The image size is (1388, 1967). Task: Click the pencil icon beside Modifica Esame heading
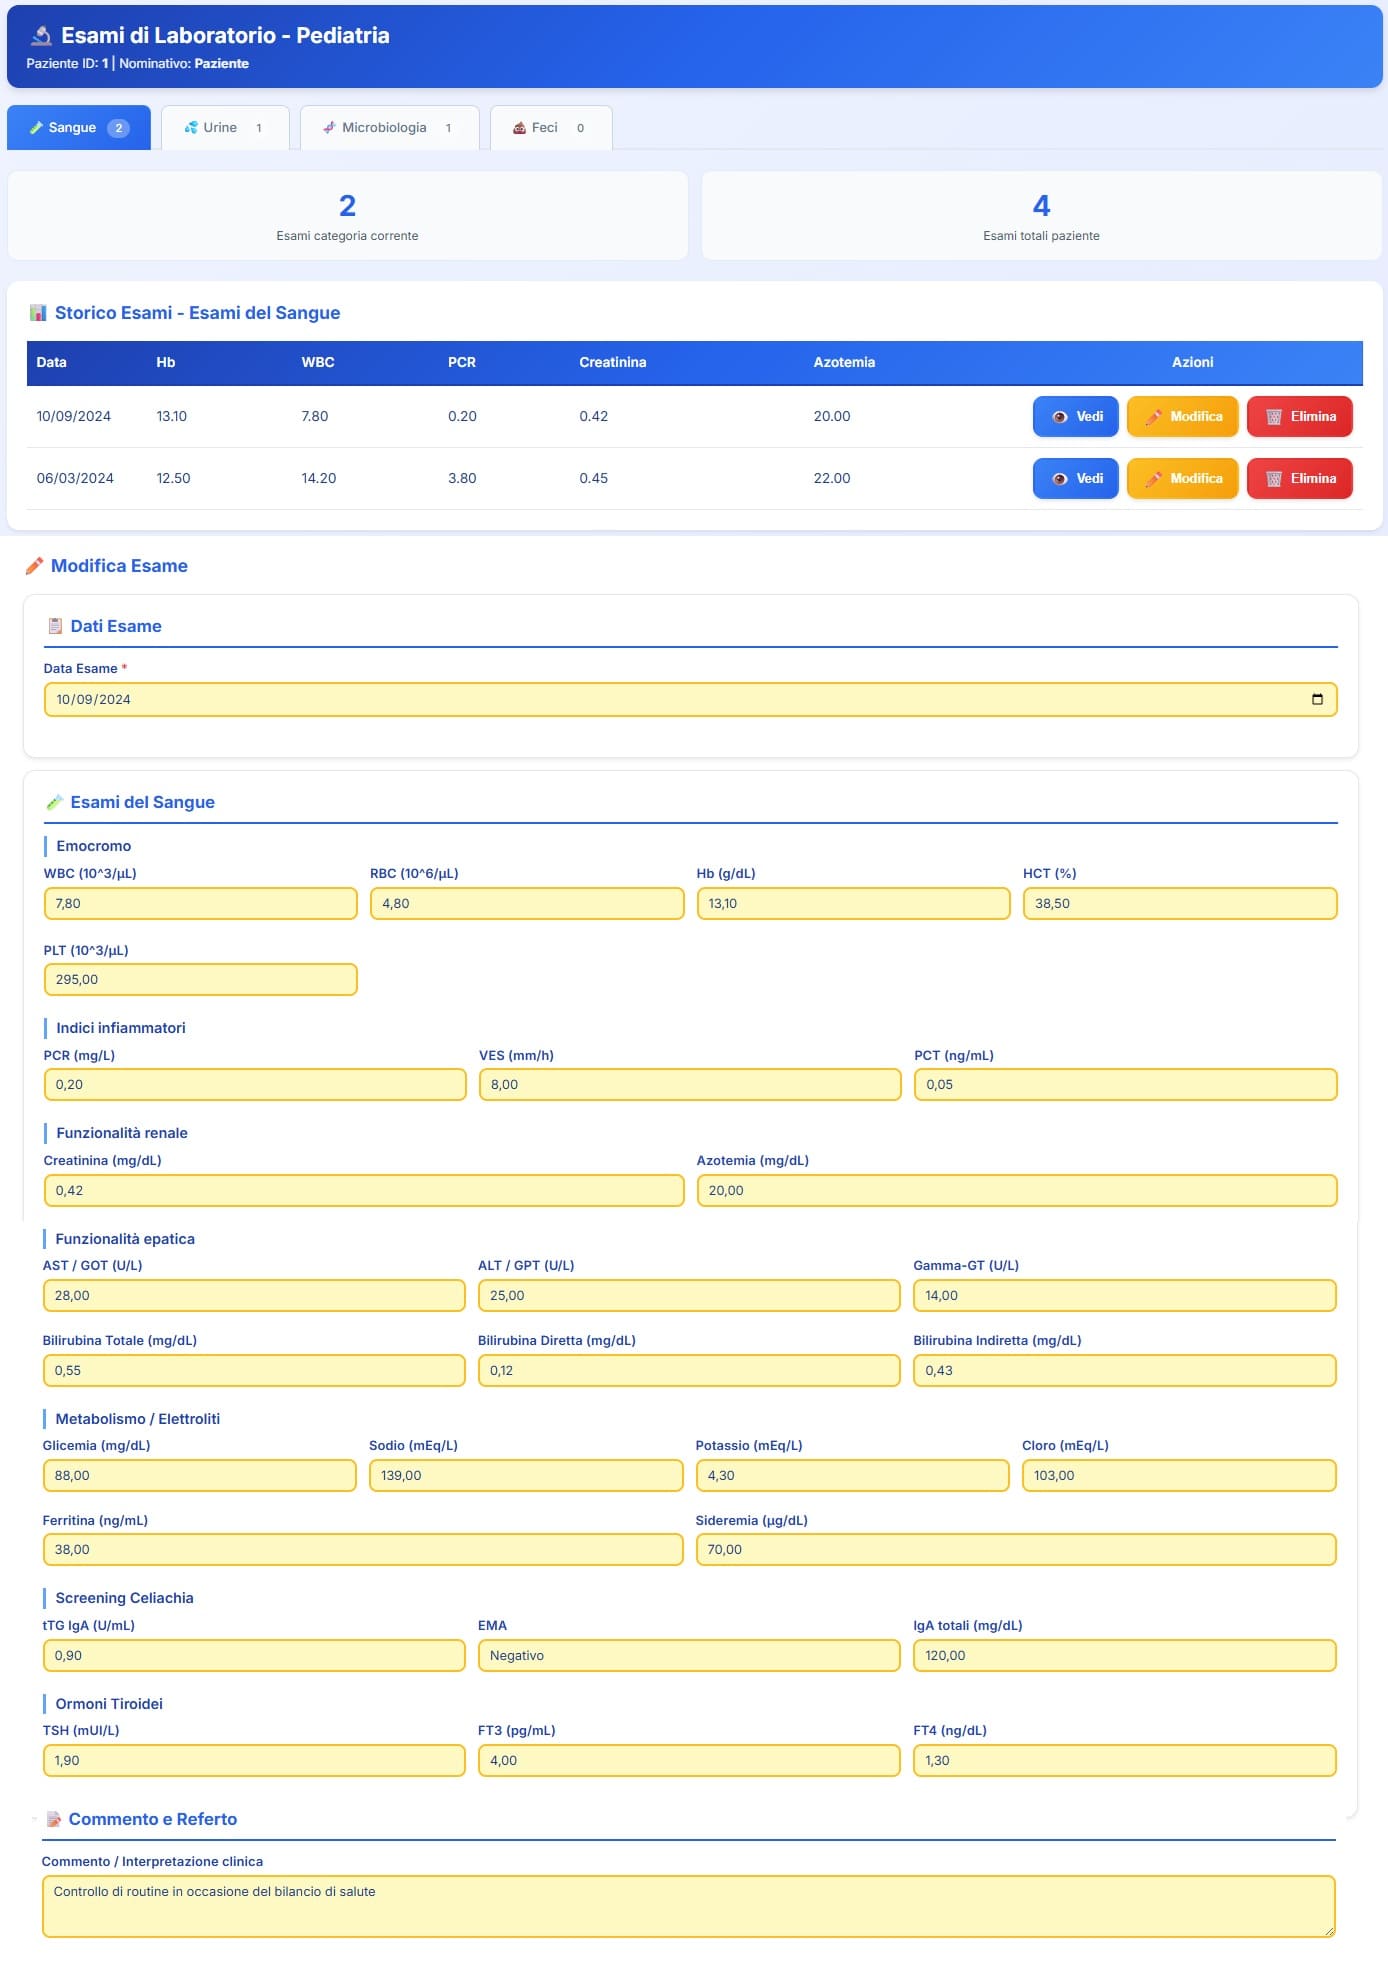(34, 566)
